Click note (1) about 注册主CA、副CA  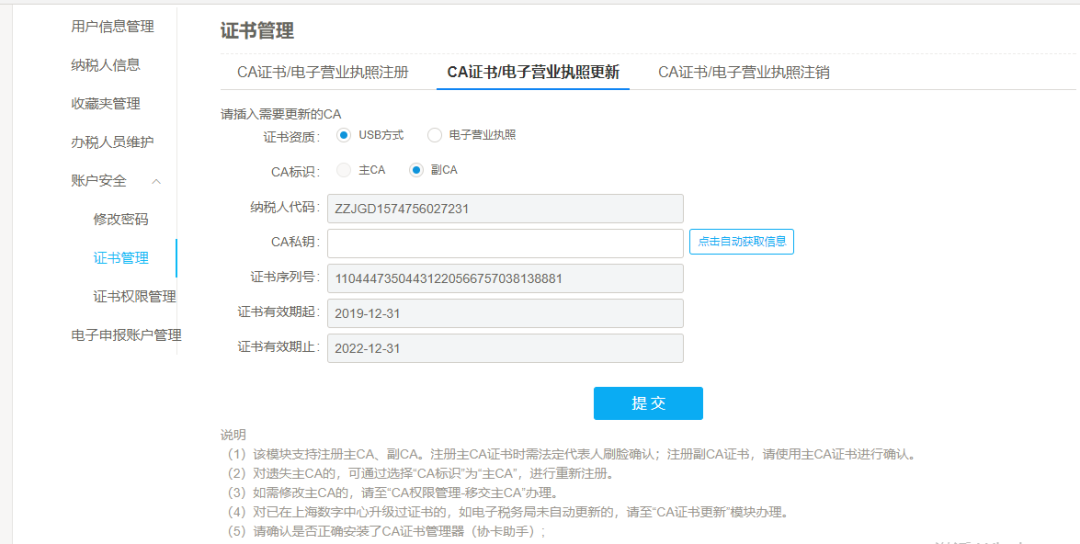570,454
